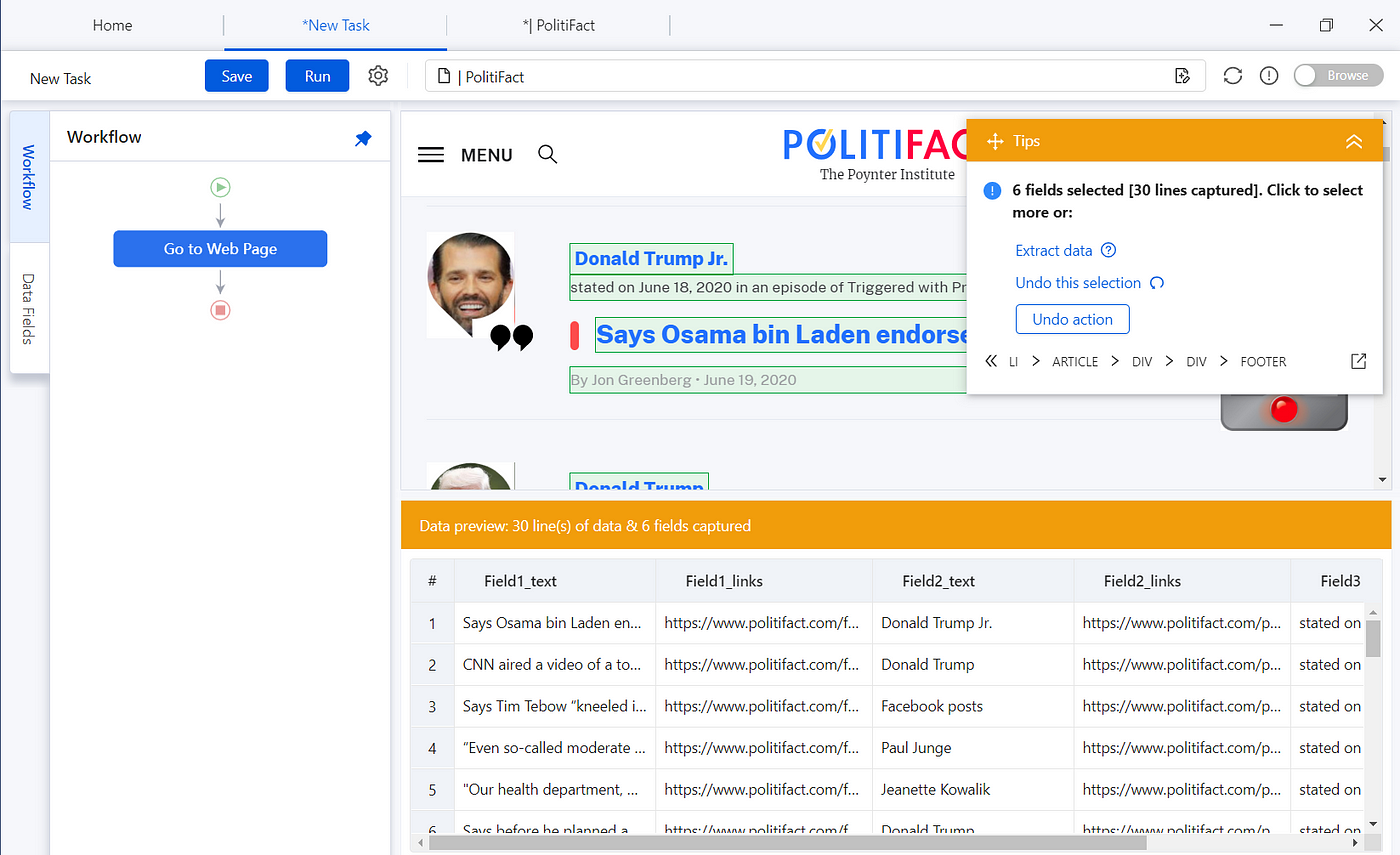Switch to the PolitiFact tab
The width and height of the screenshot is (1400, 855).
point(559,25)
